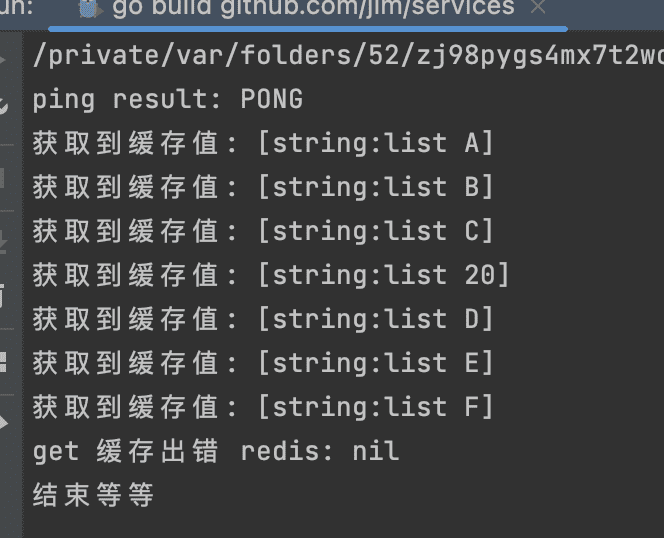Viewport: 664px width, 538px height.
Task: Click the Go gopher icon in the run tab
Action: (89, 8)
